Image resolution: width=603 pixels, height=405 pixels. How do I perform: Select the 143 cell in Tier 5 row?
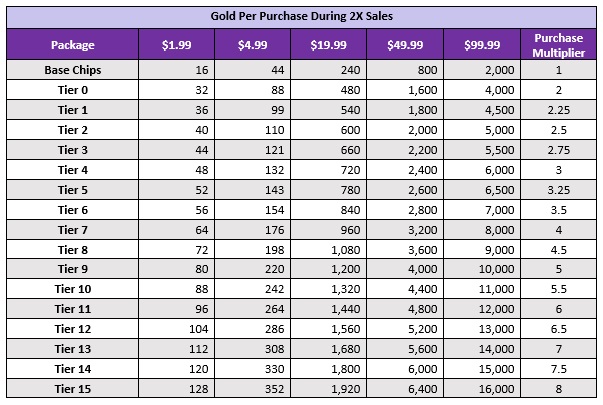(x=252, y=190)
